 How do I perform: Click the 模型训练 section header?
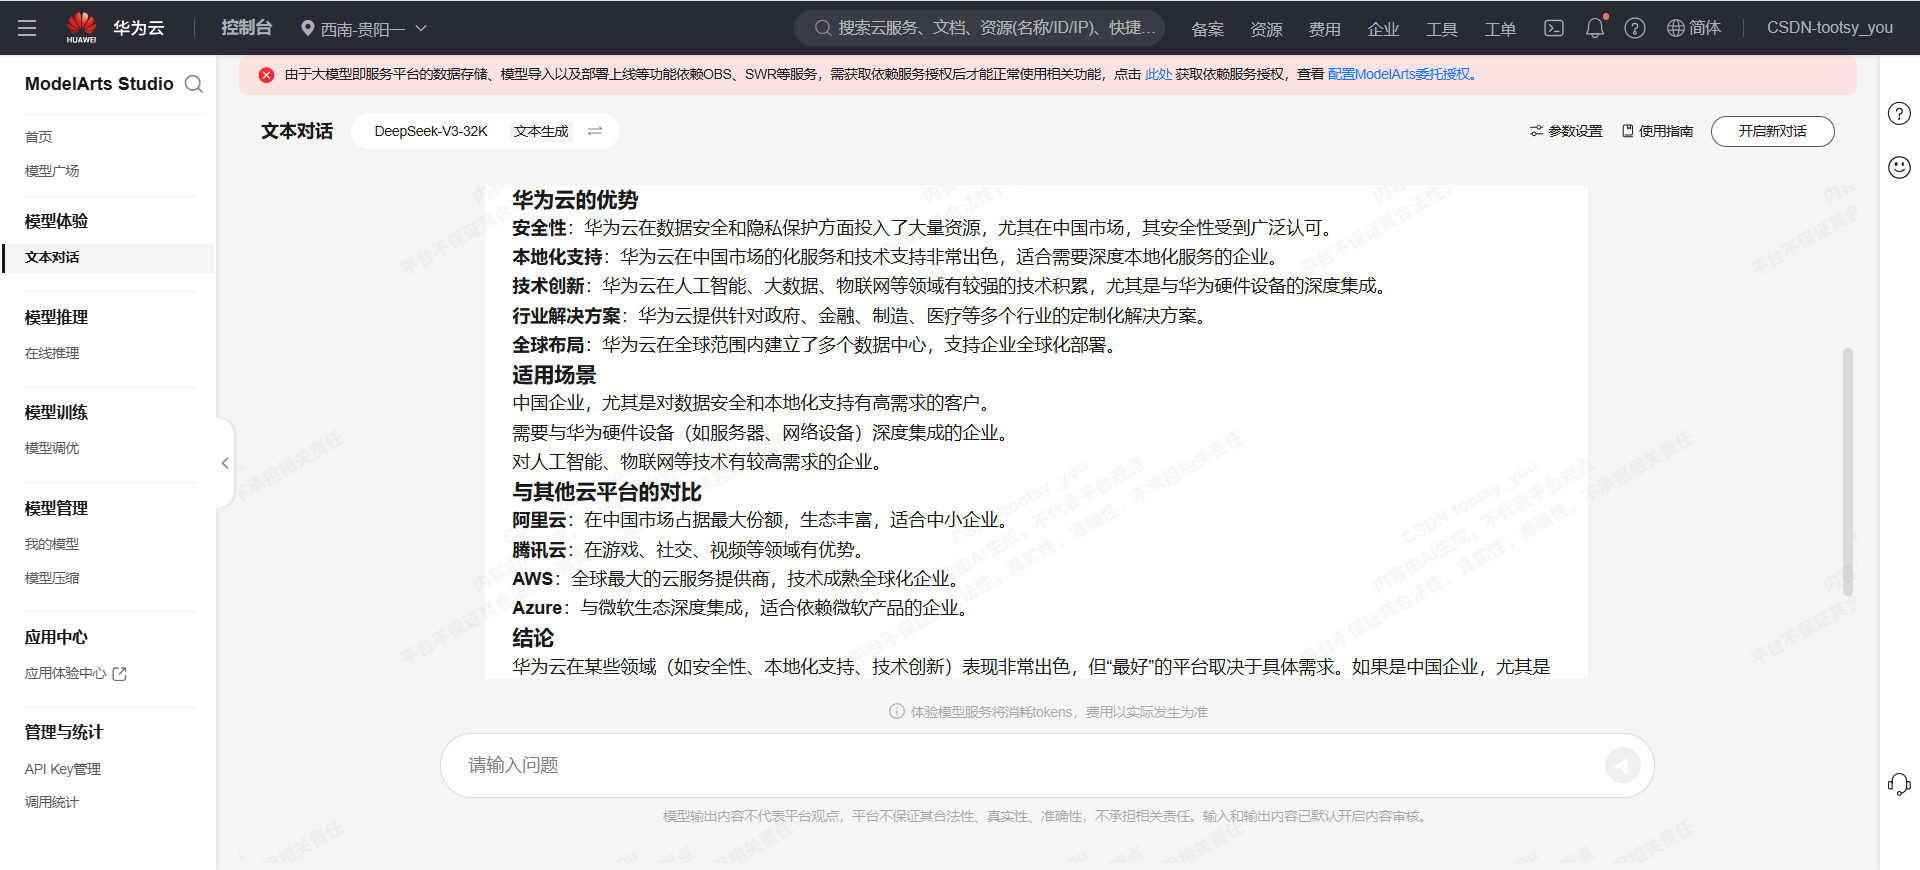pos(56,412)
